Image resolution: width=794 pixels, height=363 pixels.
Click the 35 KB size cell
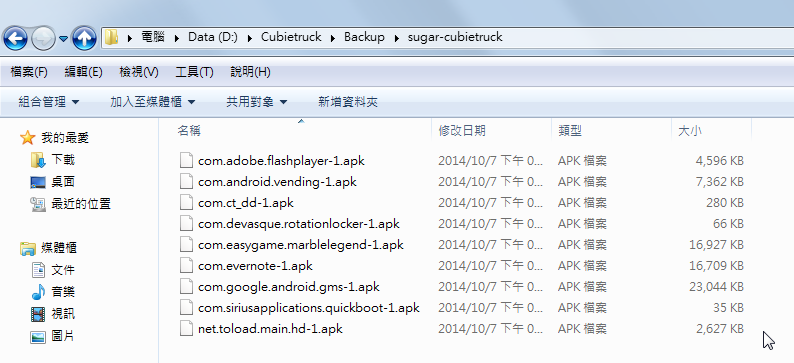click(727, 308)
